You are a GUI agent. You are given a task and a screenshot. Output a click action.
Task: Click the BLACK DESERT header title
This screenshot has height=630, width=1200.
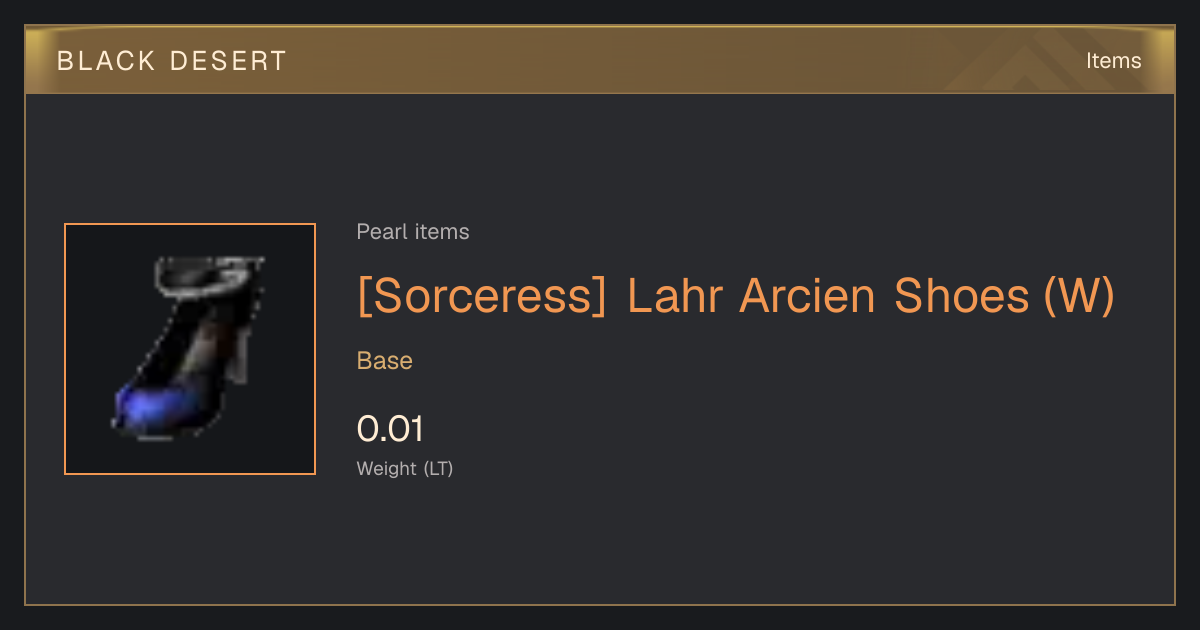(x=172, y=61)
